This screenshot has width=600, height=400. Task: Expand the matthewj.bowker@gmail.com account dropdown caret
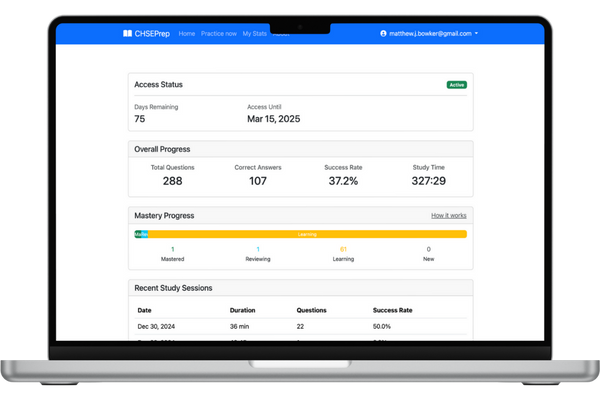(476, 34)
